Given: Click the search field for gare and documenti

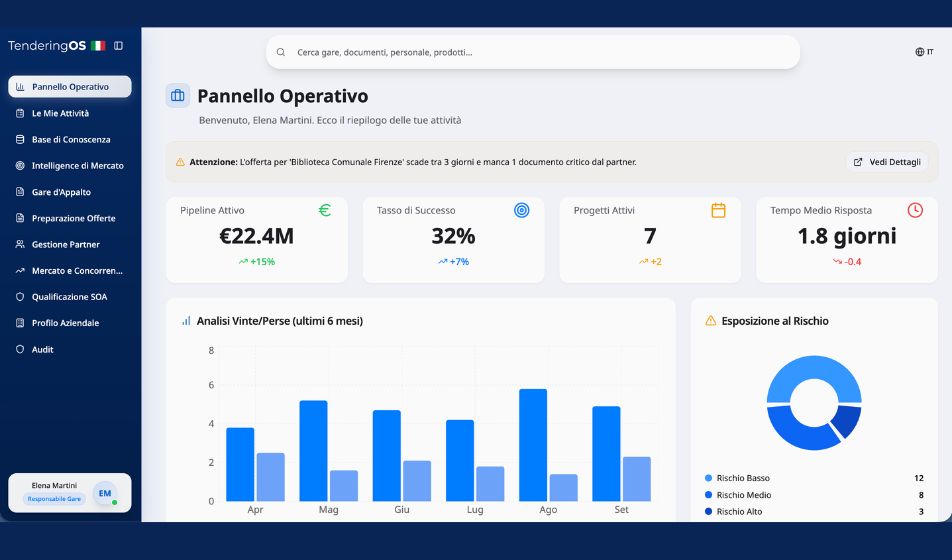Looking at the screenshot, I should point(532,52).
